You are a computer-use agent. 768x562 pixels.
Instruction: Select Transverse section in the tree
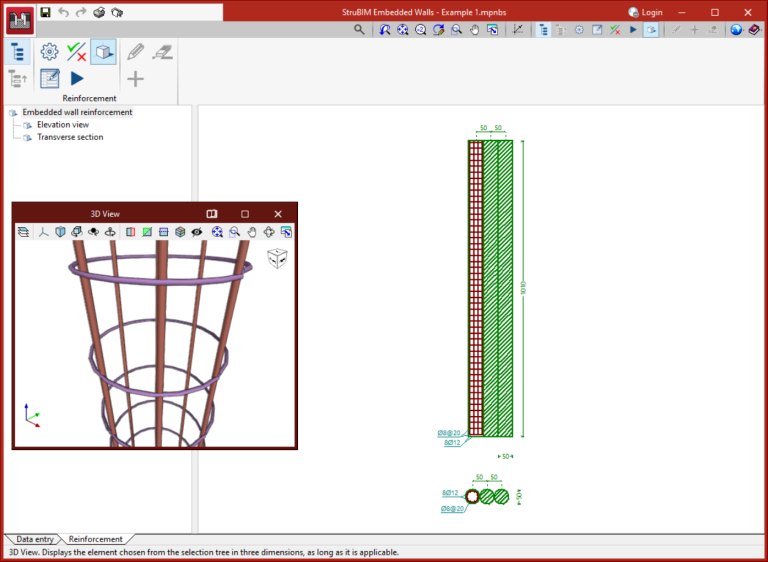[x=70, y=137]
